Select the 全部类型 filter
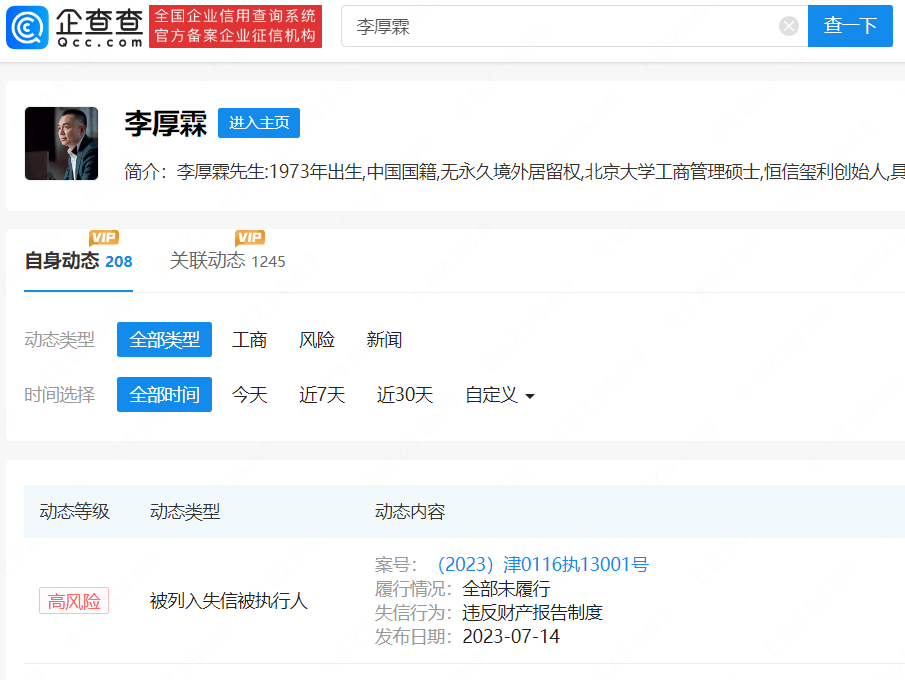This screenshot has height=680, width=905. click(x=164, y=340)
